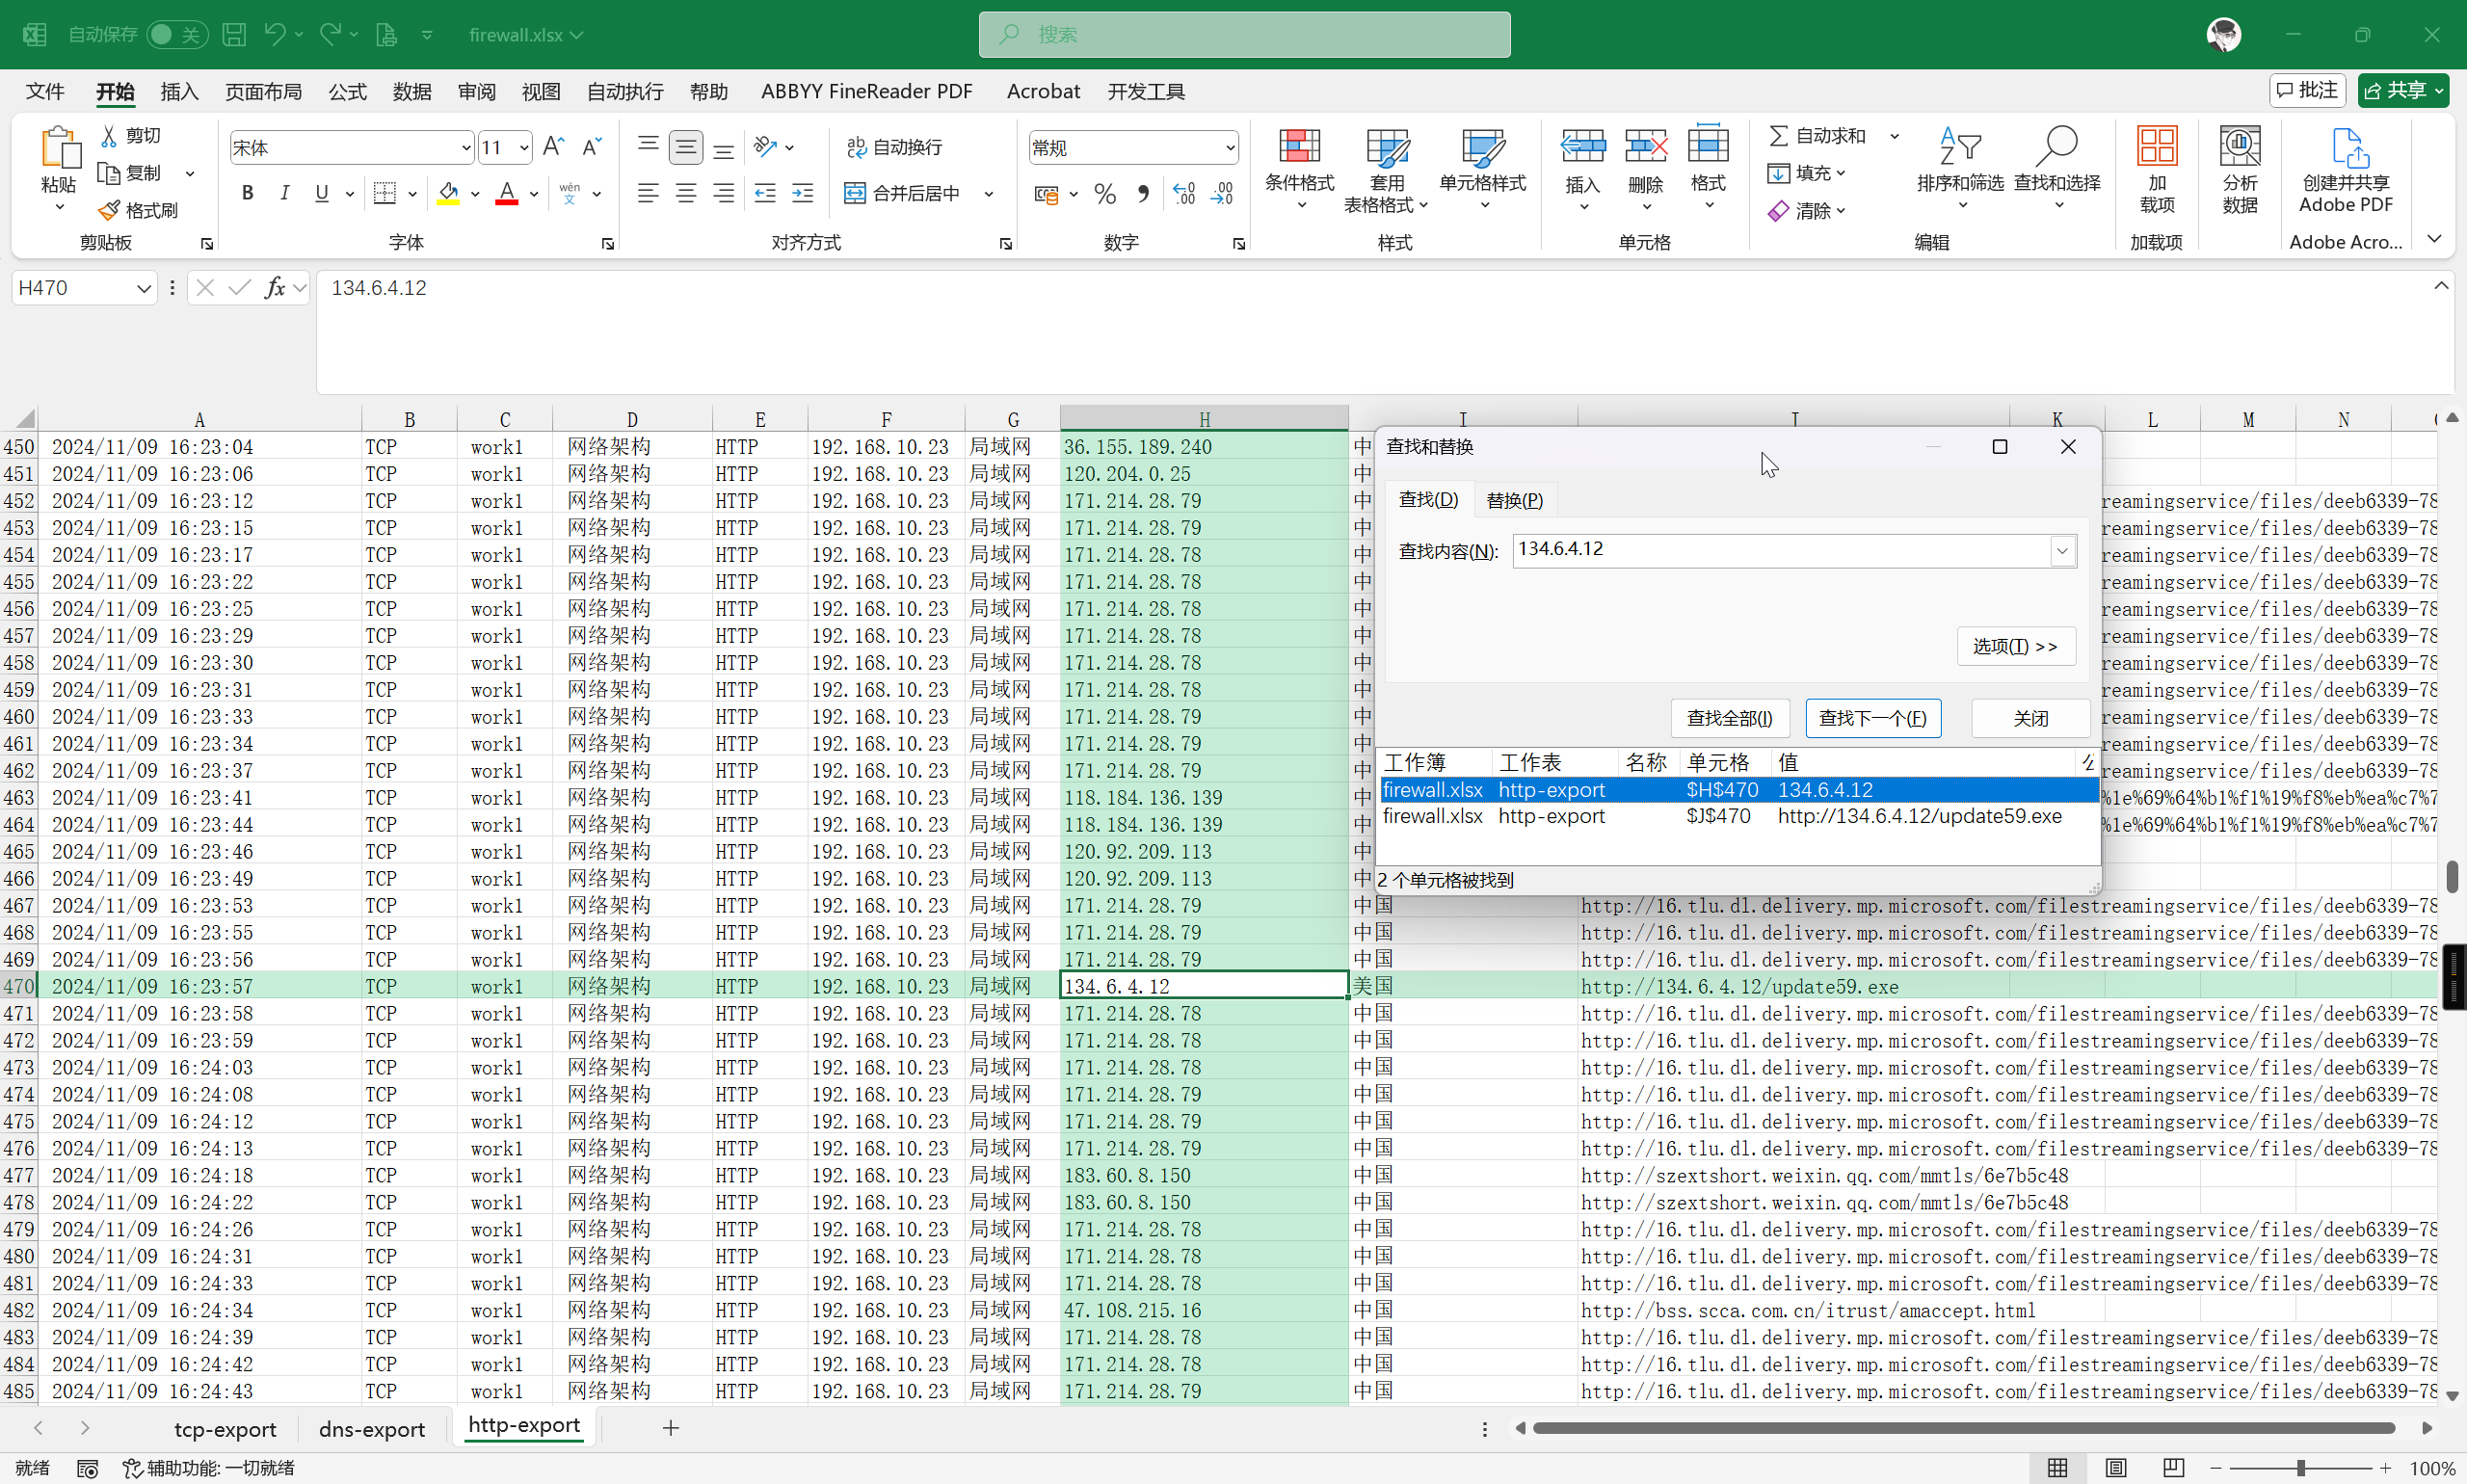Viewport: 2467px width, 1484px height.
Task: Apply bold formatting with B button
Action: [x=247, y=193]
